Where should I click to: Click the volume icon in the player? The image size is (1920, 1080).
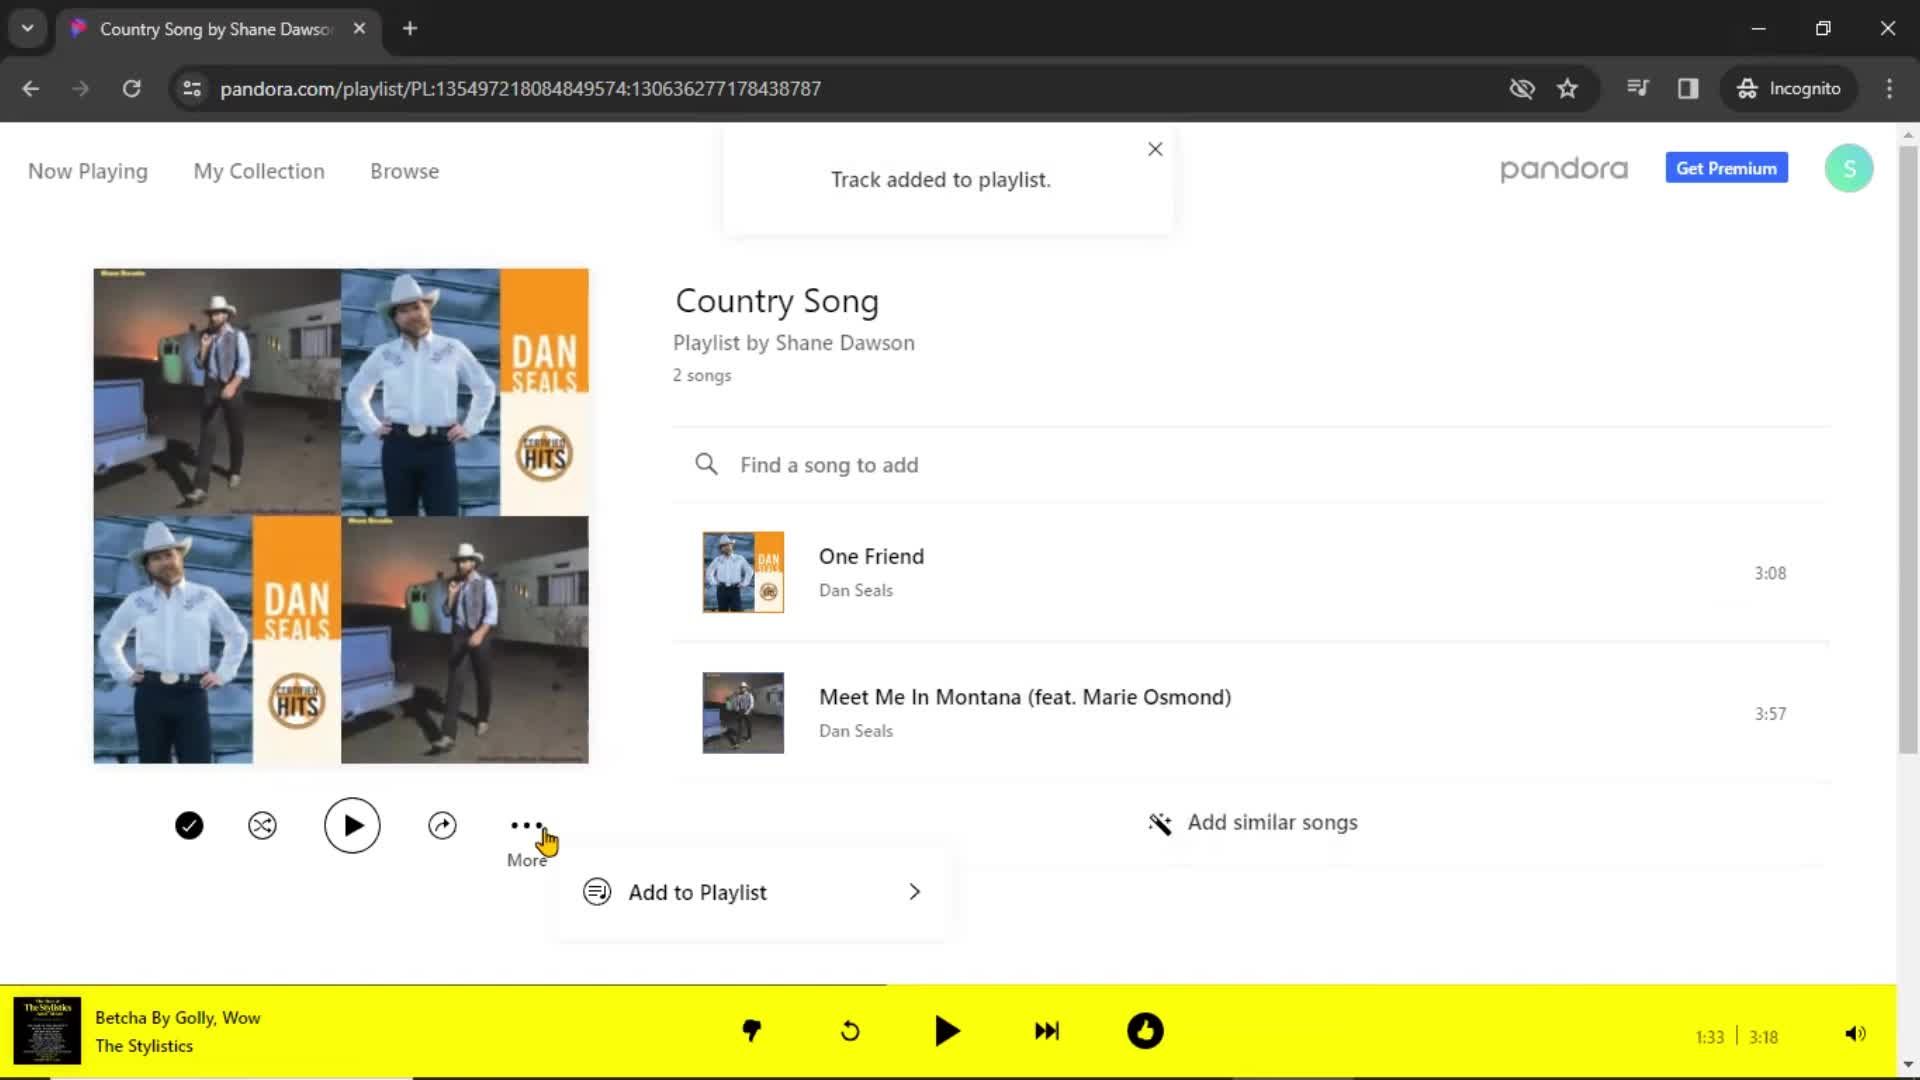(1855, 1031)
